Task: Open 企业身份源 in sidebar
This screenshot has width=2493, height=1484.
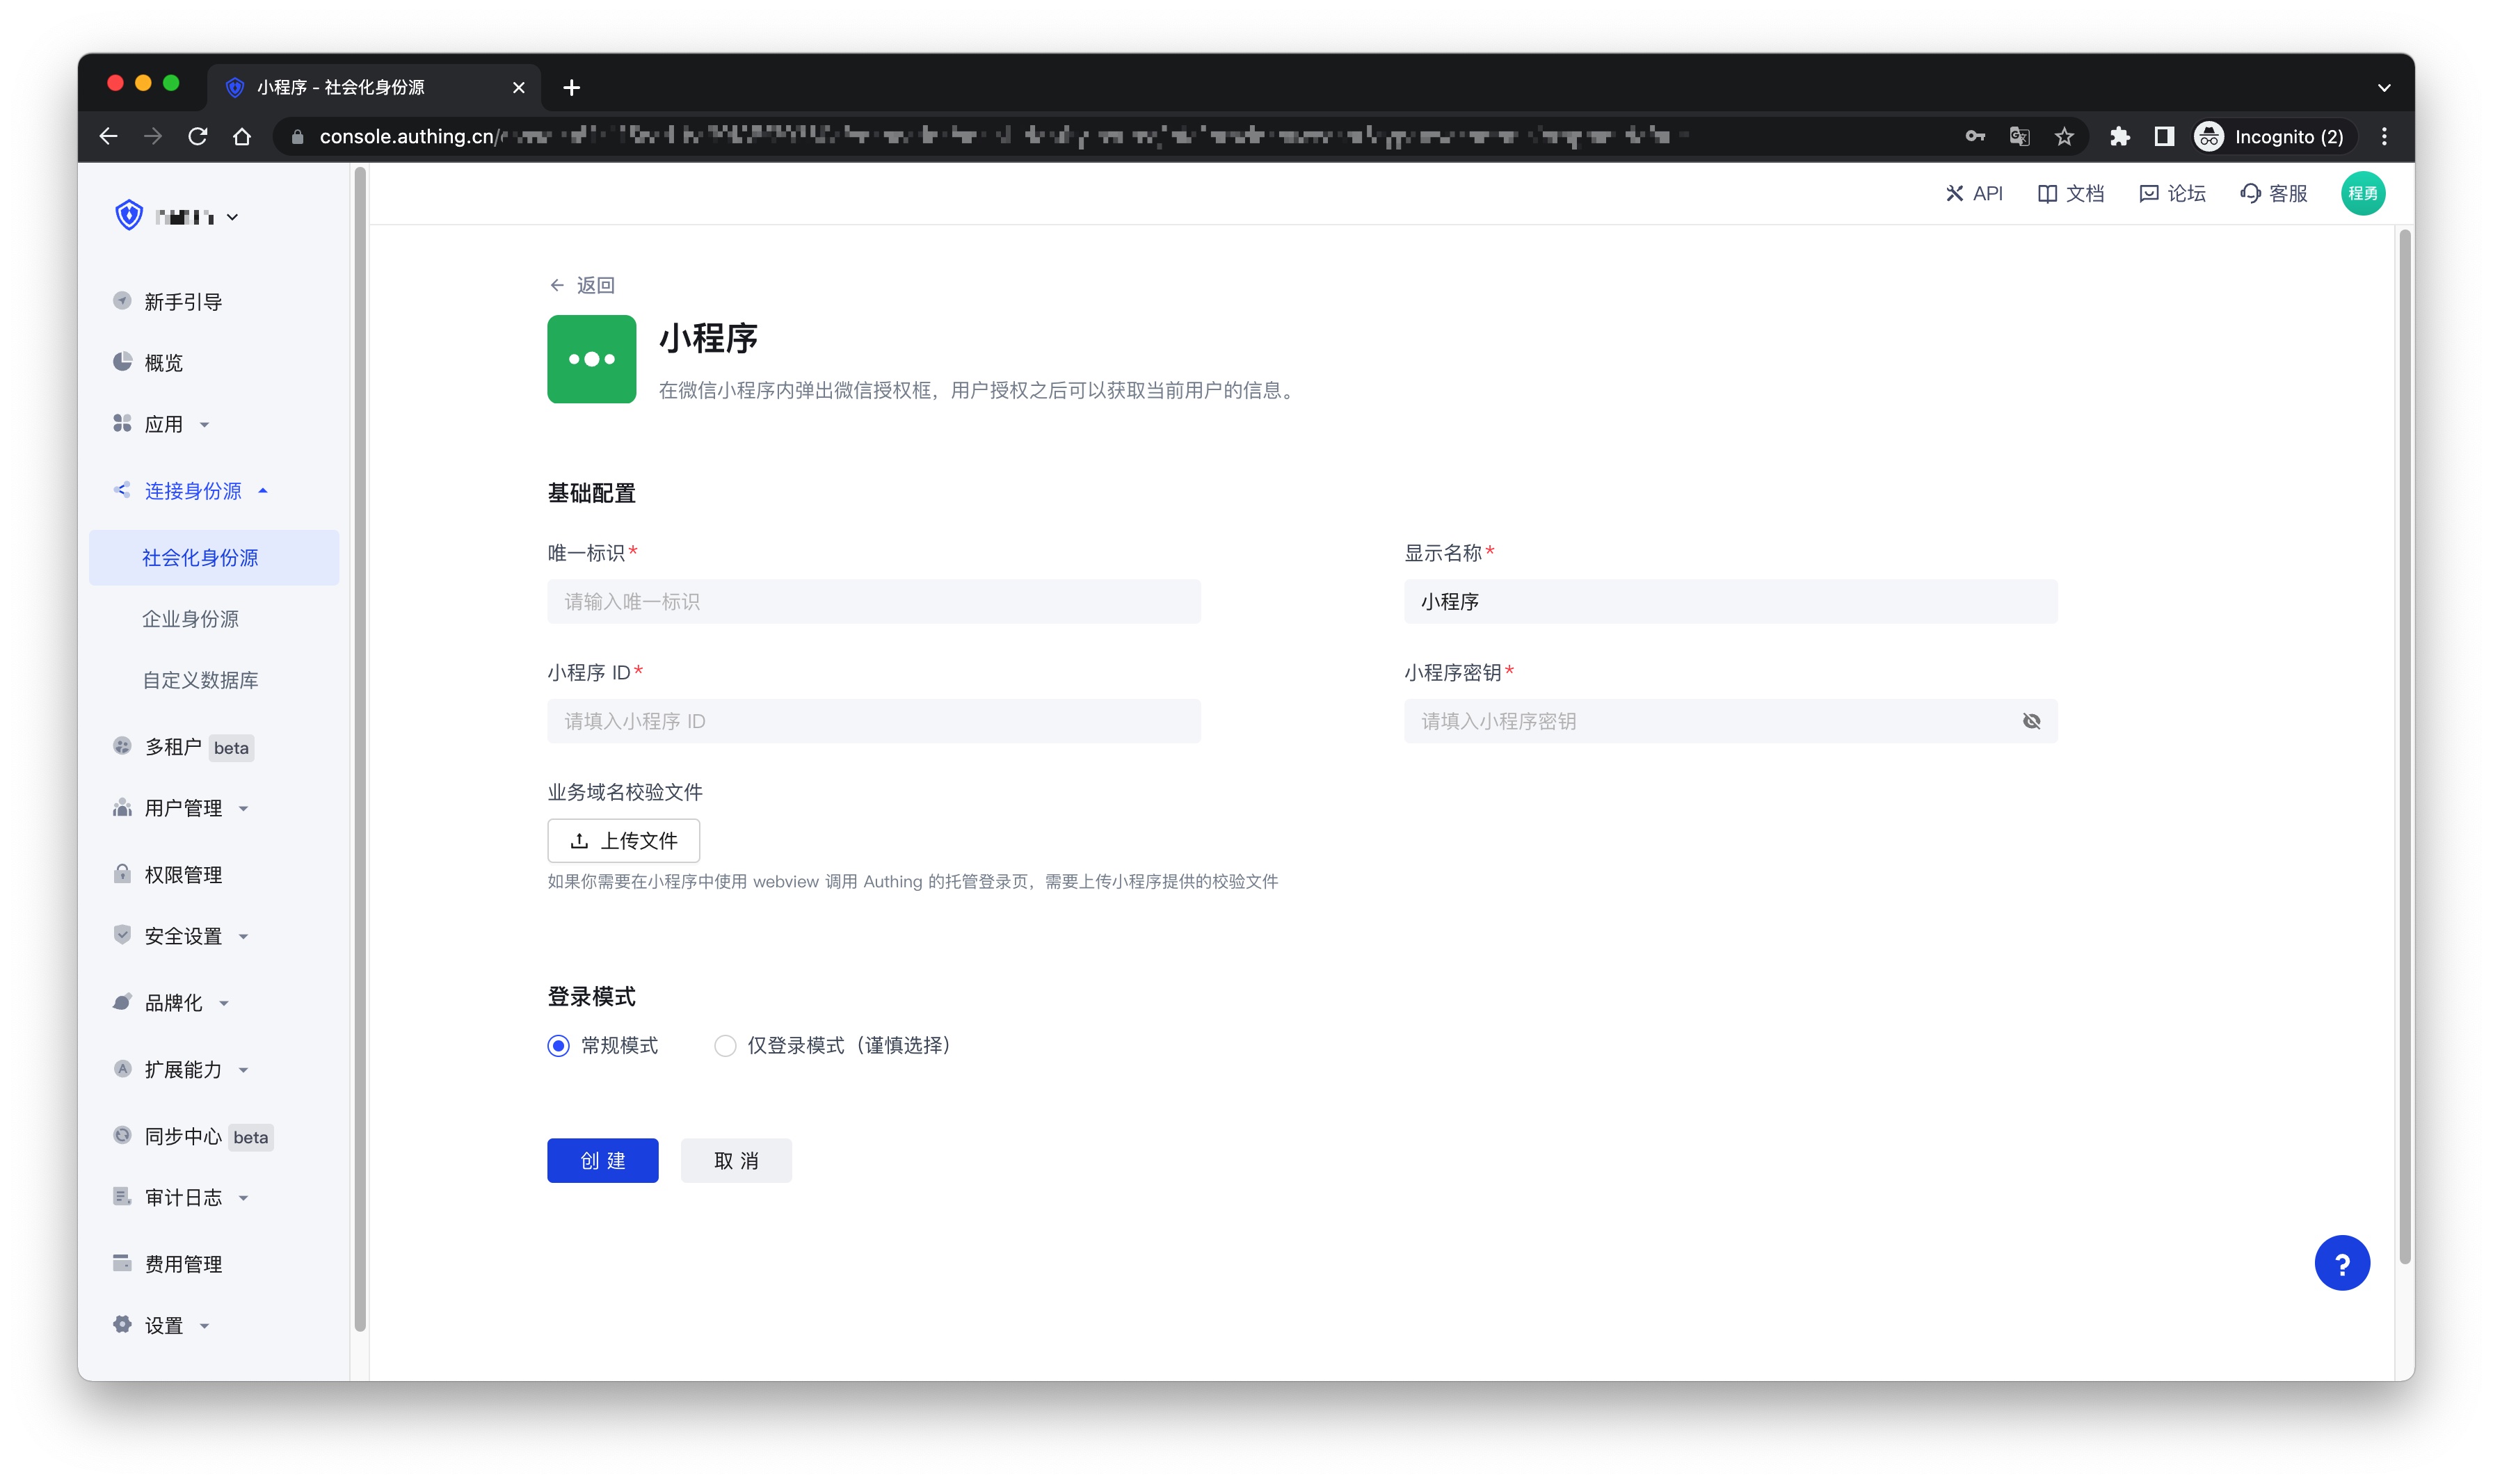Action: click(190, 619)
